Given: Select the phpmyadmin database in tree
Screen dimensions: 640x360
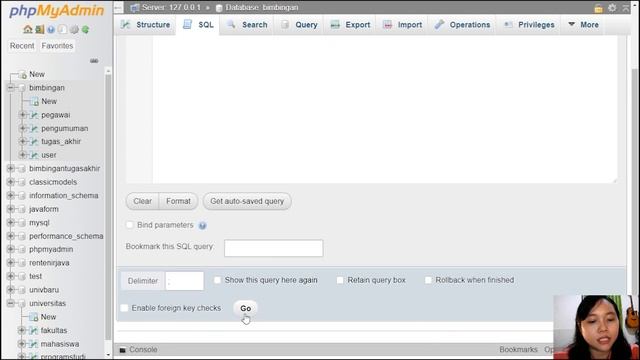Looking at the screenshot, I should [x=51, y=249].
